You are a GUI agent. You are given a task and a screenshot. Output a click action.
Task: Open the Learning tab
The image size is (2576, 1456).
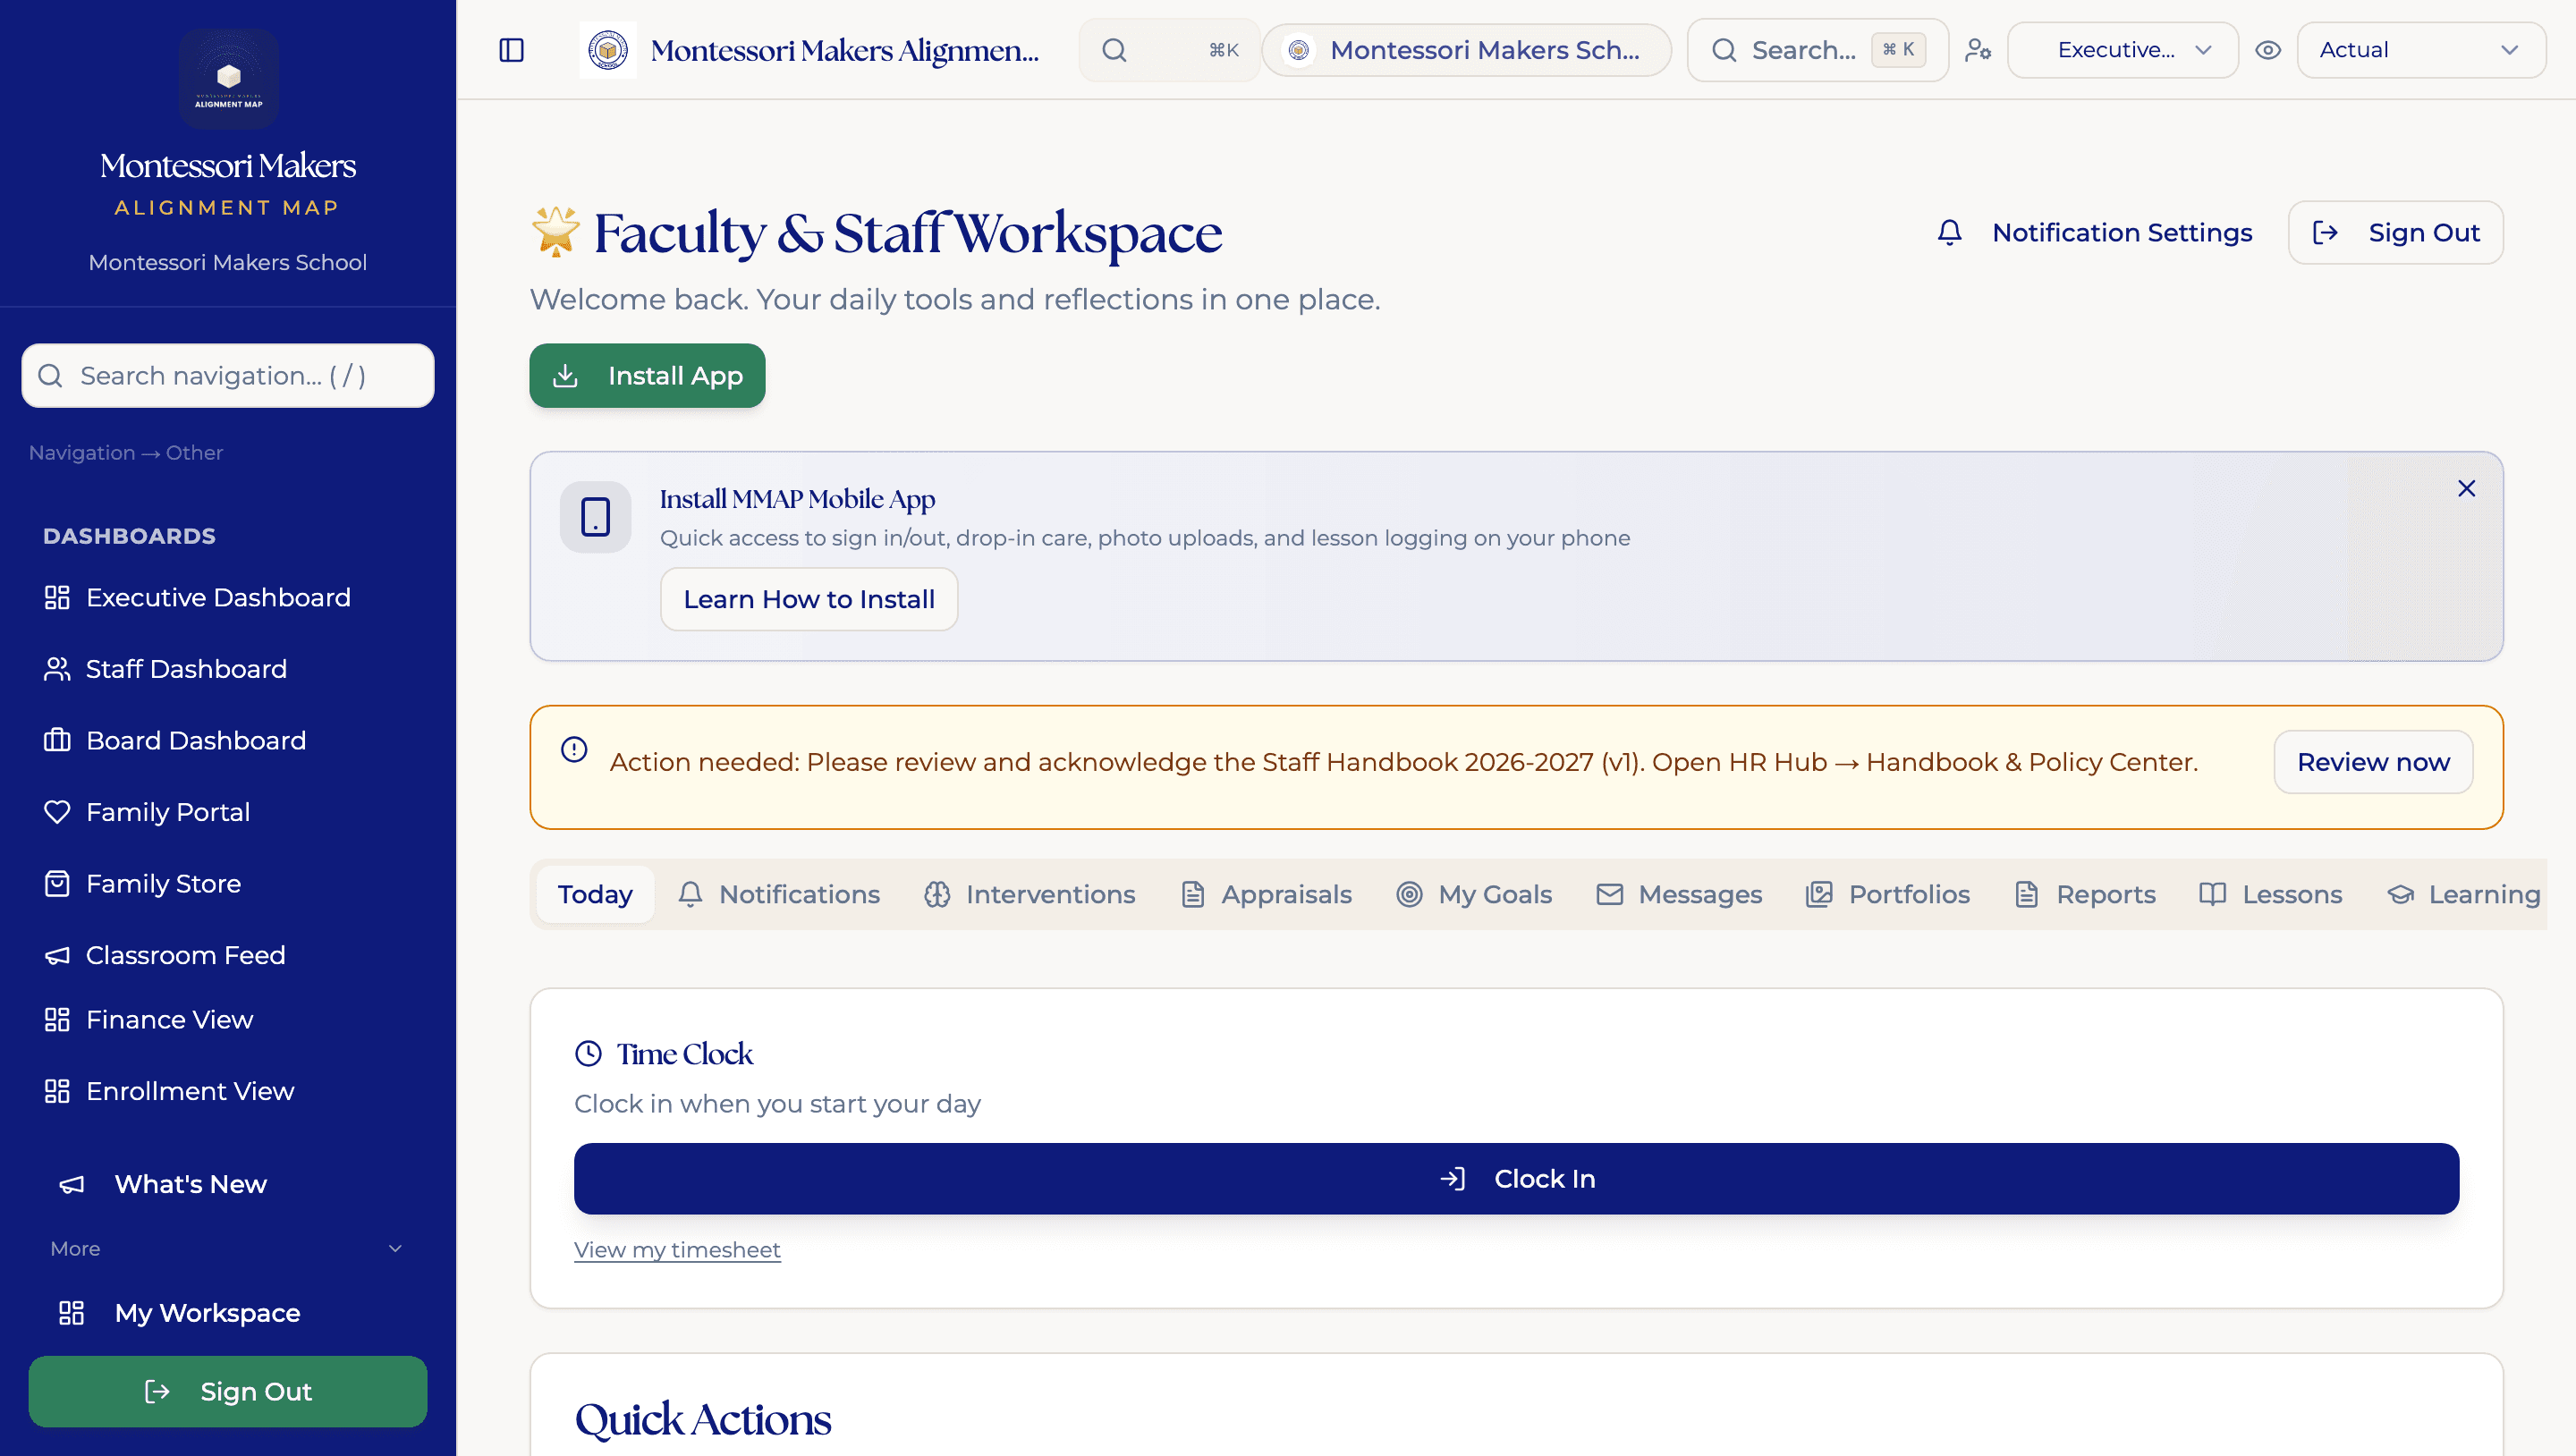(x=2464, y=894)
